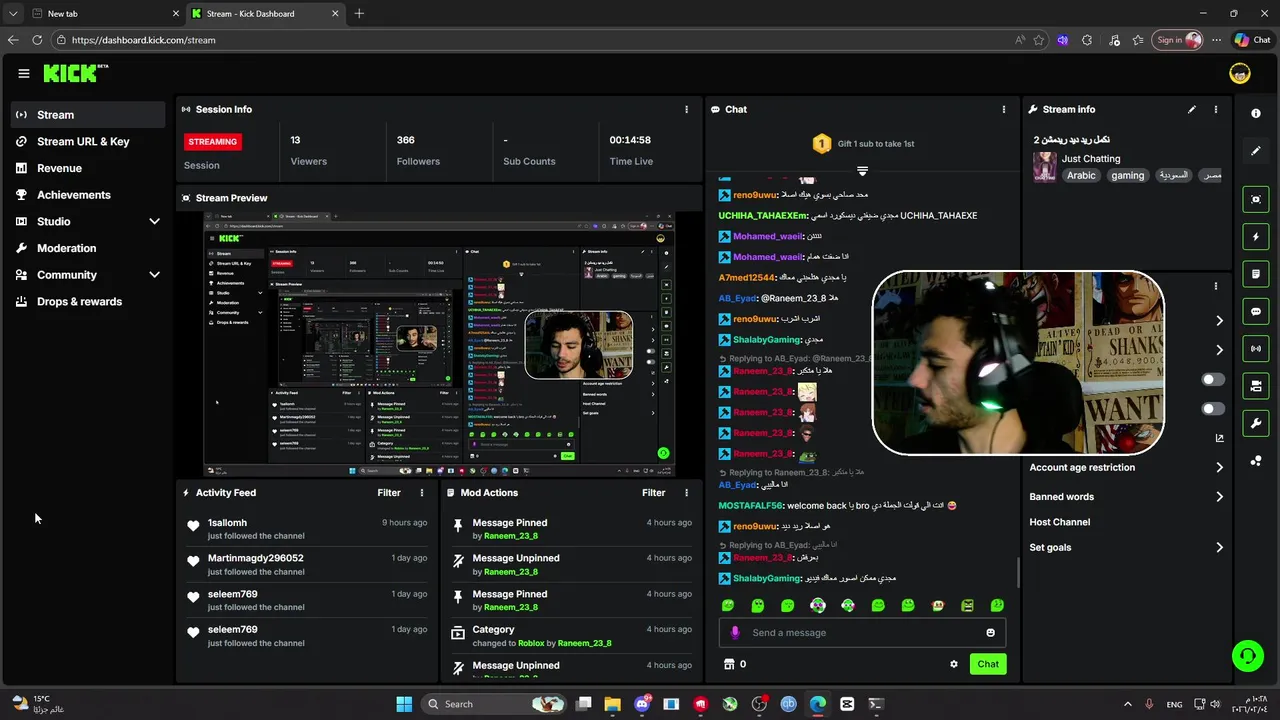
Task: Open the hamburger menu beside Kick logo
Action: 24,73
